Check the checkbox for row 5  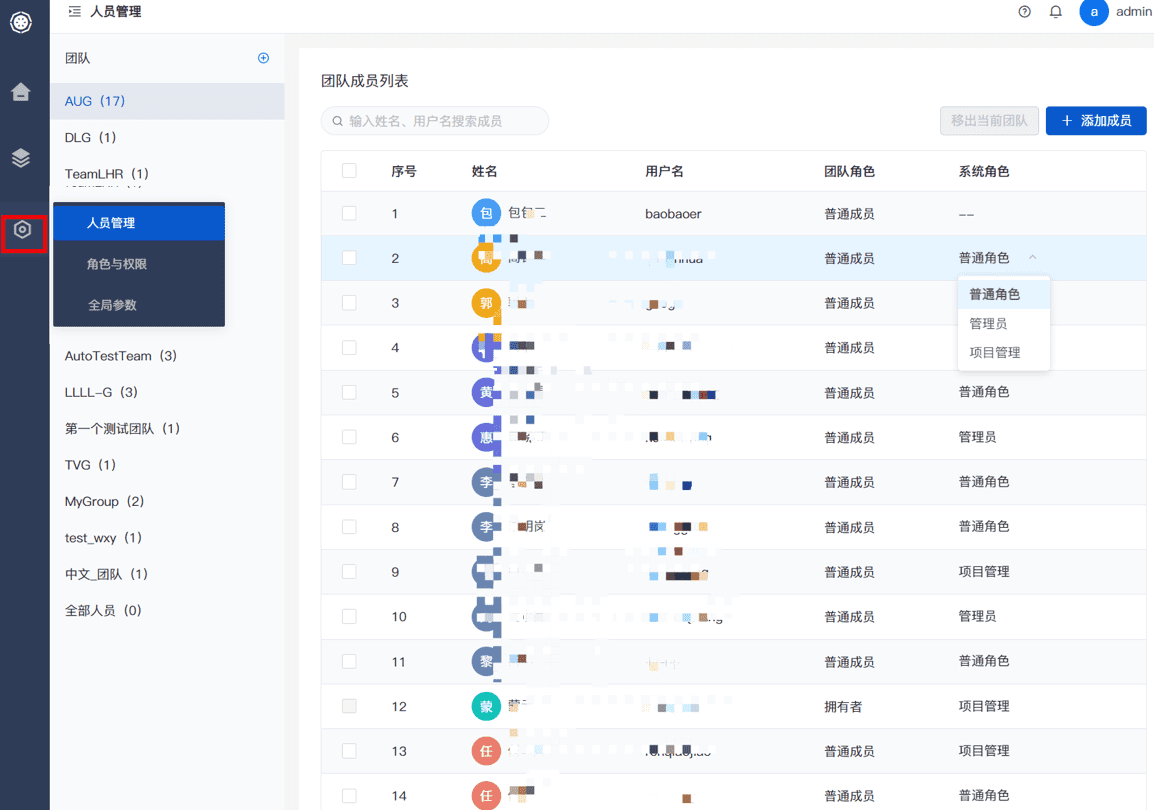pos(350,392)
